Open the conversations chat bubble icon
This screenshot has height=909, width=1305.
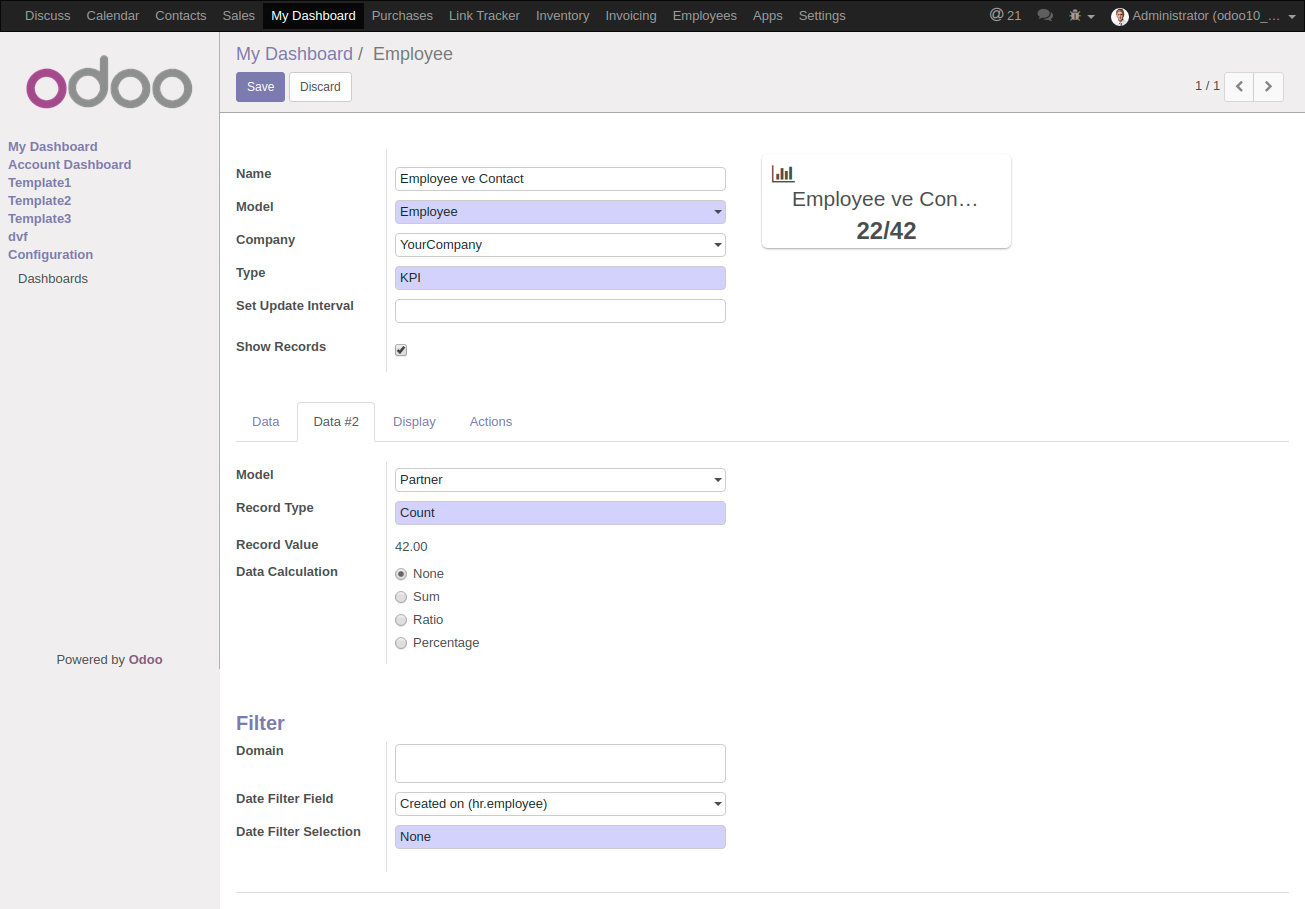[1045, 15]
